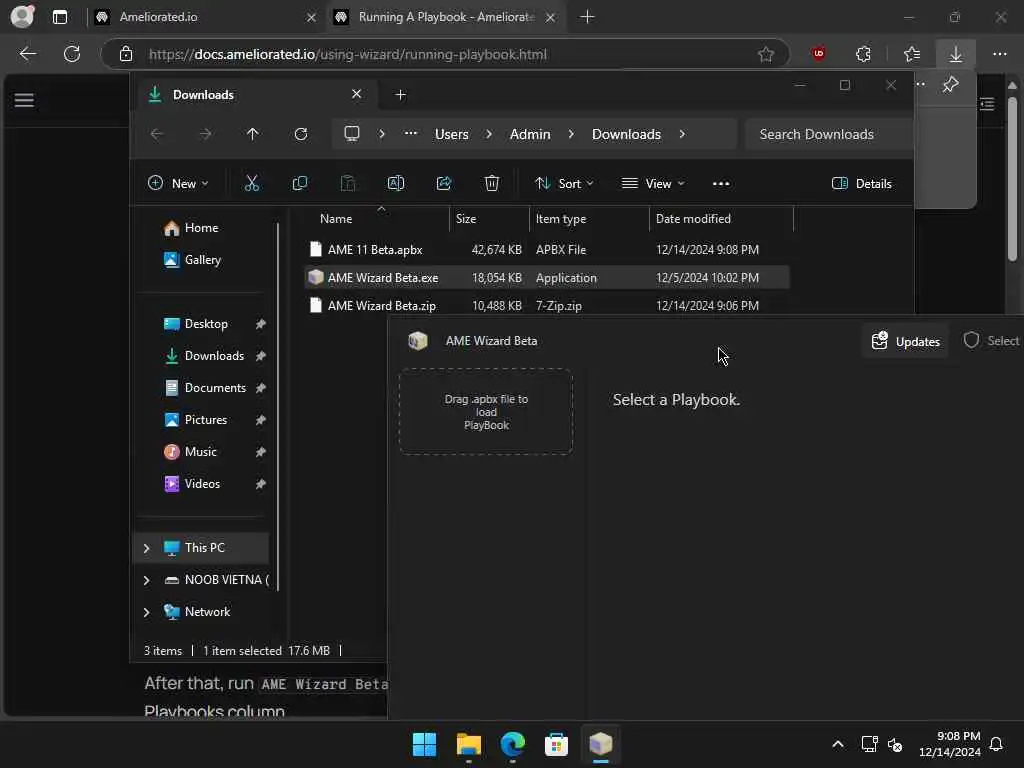Close the Downloads tab in File Explorer
Screen dimensions: 1024x768
[x=357, y=94]
